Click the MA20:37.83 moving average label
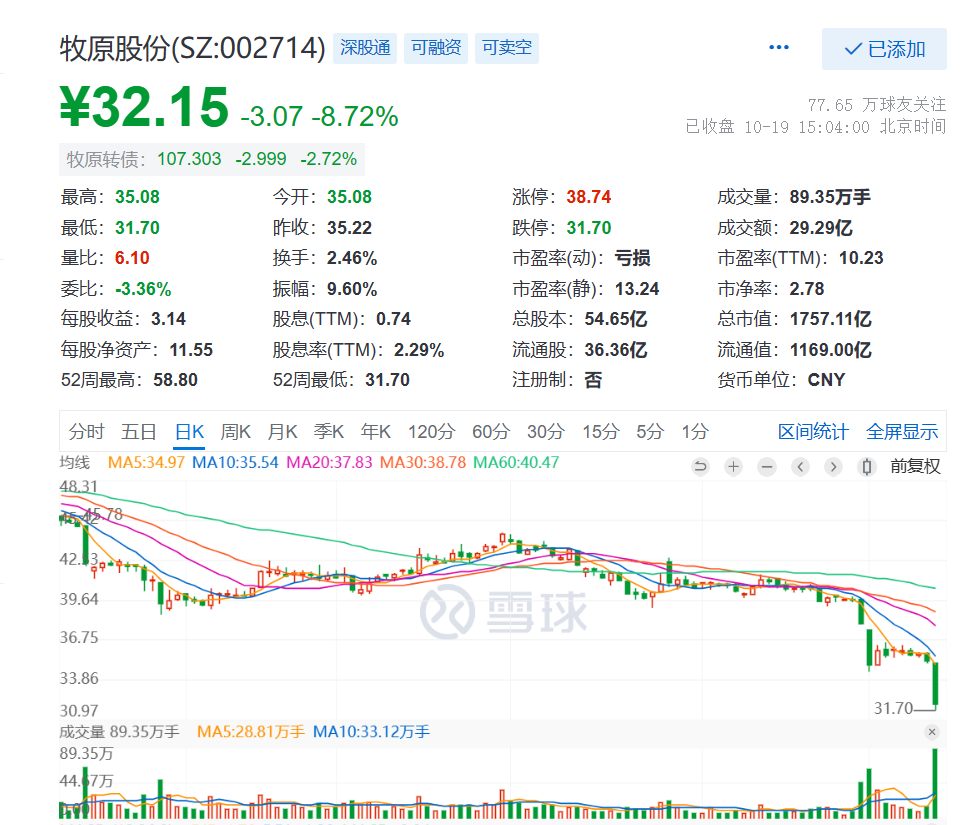The height and width of the screenshot is (825, 970). [329, 463]
